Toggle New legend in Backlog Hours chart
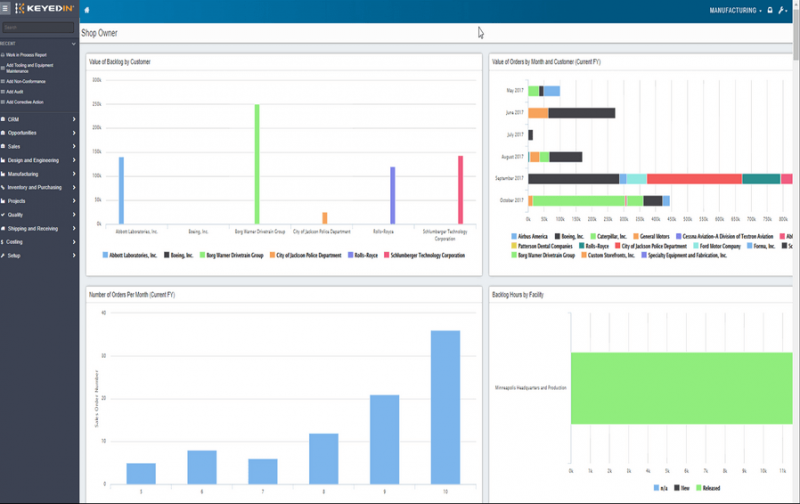800x504 pixels. (x=682, y=488)
